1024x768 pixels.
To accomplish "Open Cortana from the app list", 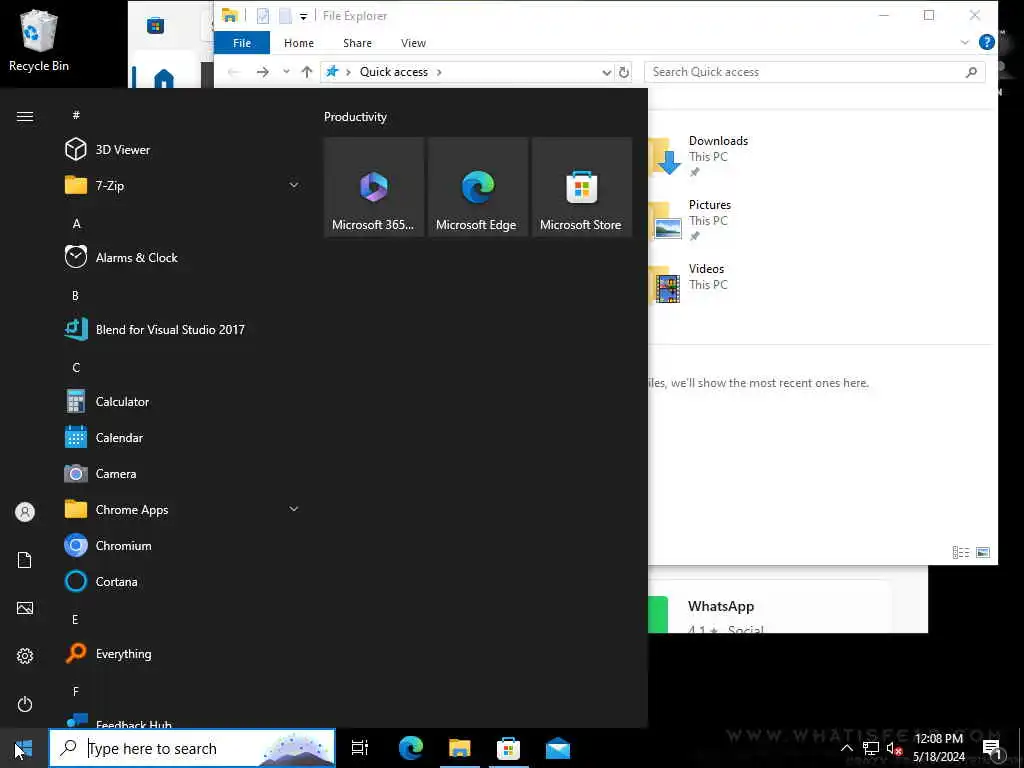I will point(183,581).
